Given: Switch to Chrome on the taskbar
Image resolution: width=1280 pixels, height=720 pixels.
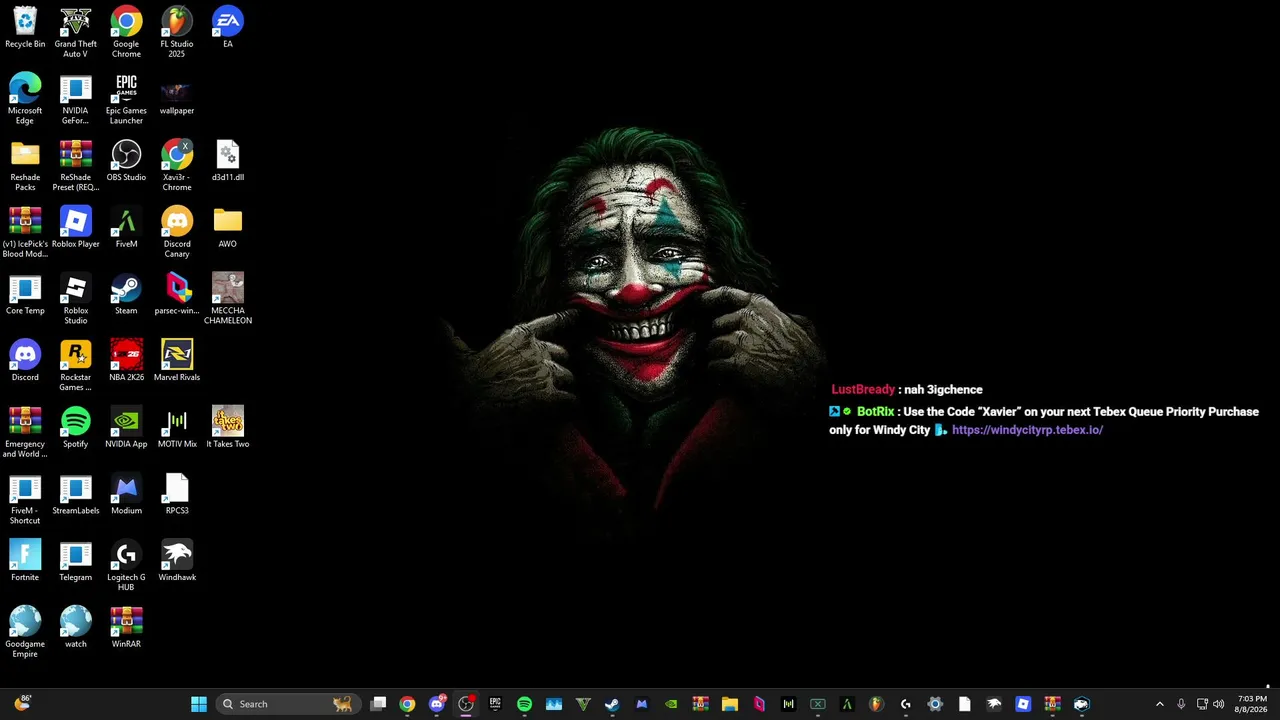Looking at the screenshot, I should (x=407, y=704).
